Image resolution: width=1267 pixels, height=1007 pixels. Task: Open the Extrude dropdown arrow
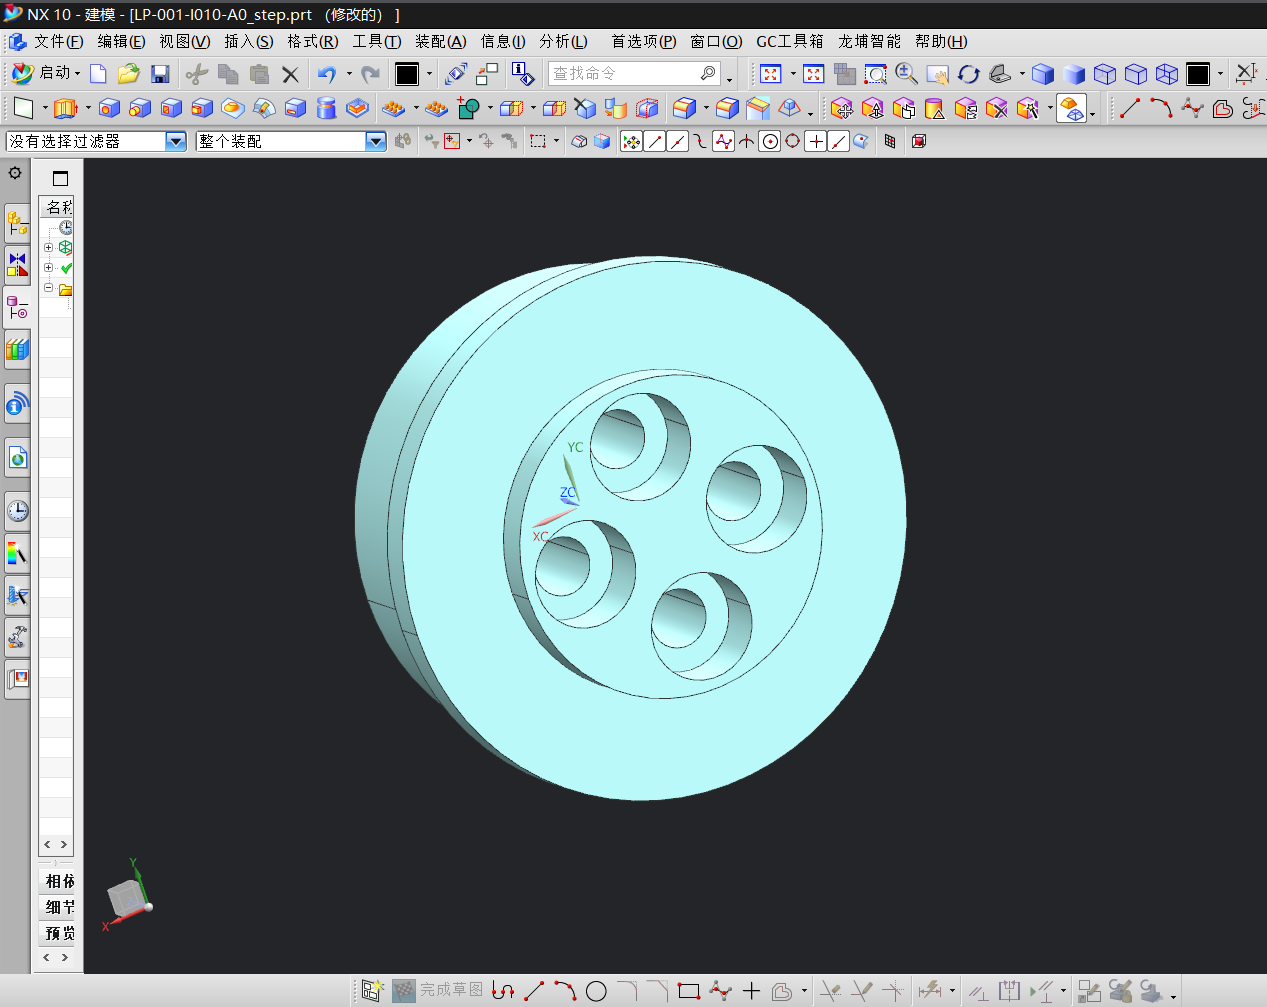[88, 108]
